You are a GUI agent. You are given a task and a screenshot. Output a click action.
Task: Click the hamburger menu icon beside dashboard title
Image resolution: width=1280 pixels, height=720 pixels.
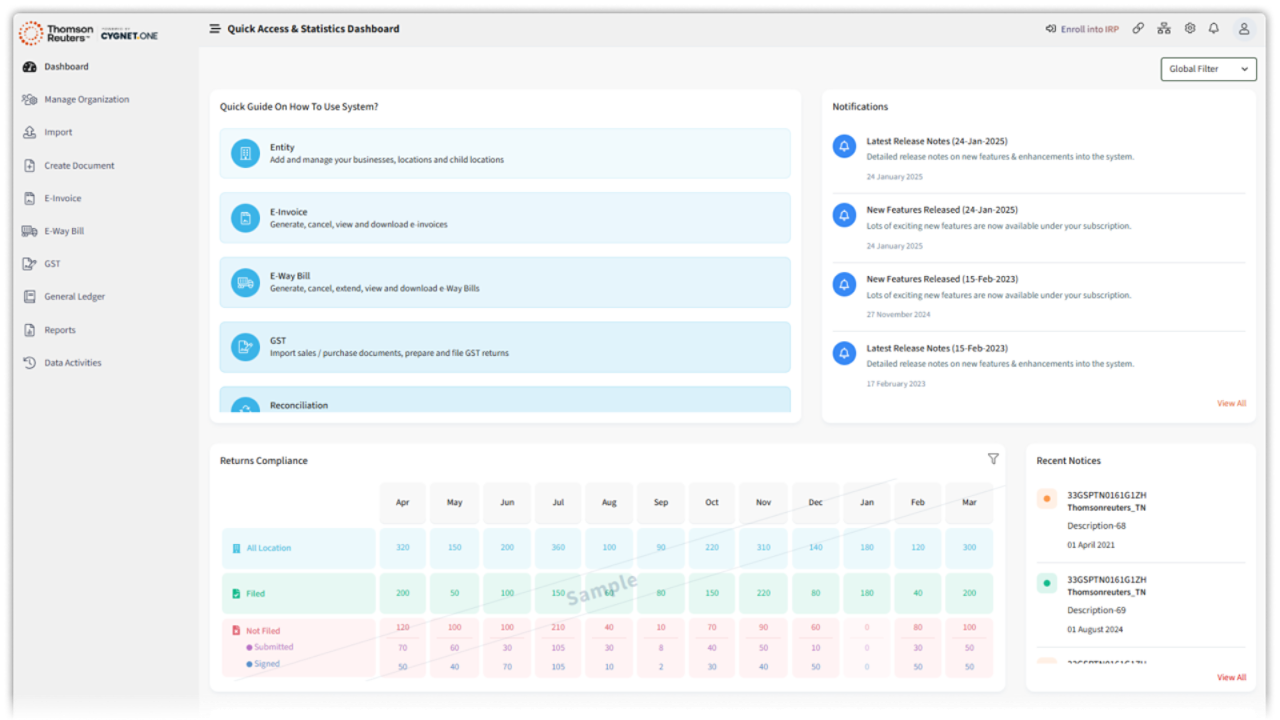[x=214, y=29]
